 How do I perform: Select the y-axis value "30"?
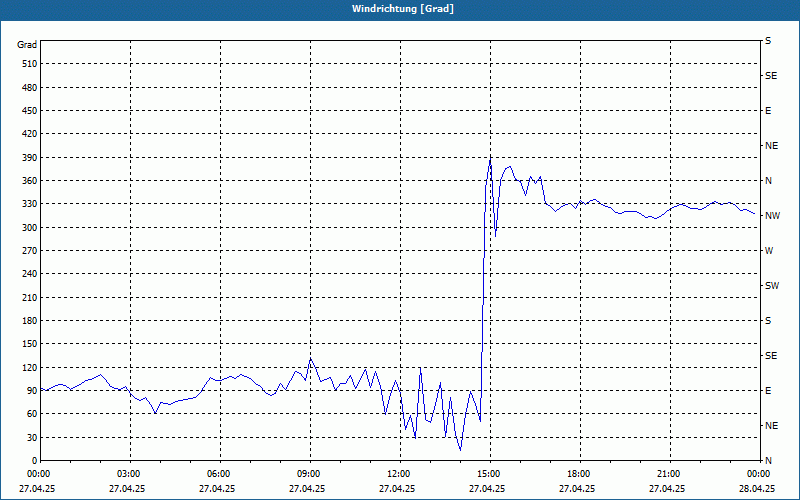point(32,437)
